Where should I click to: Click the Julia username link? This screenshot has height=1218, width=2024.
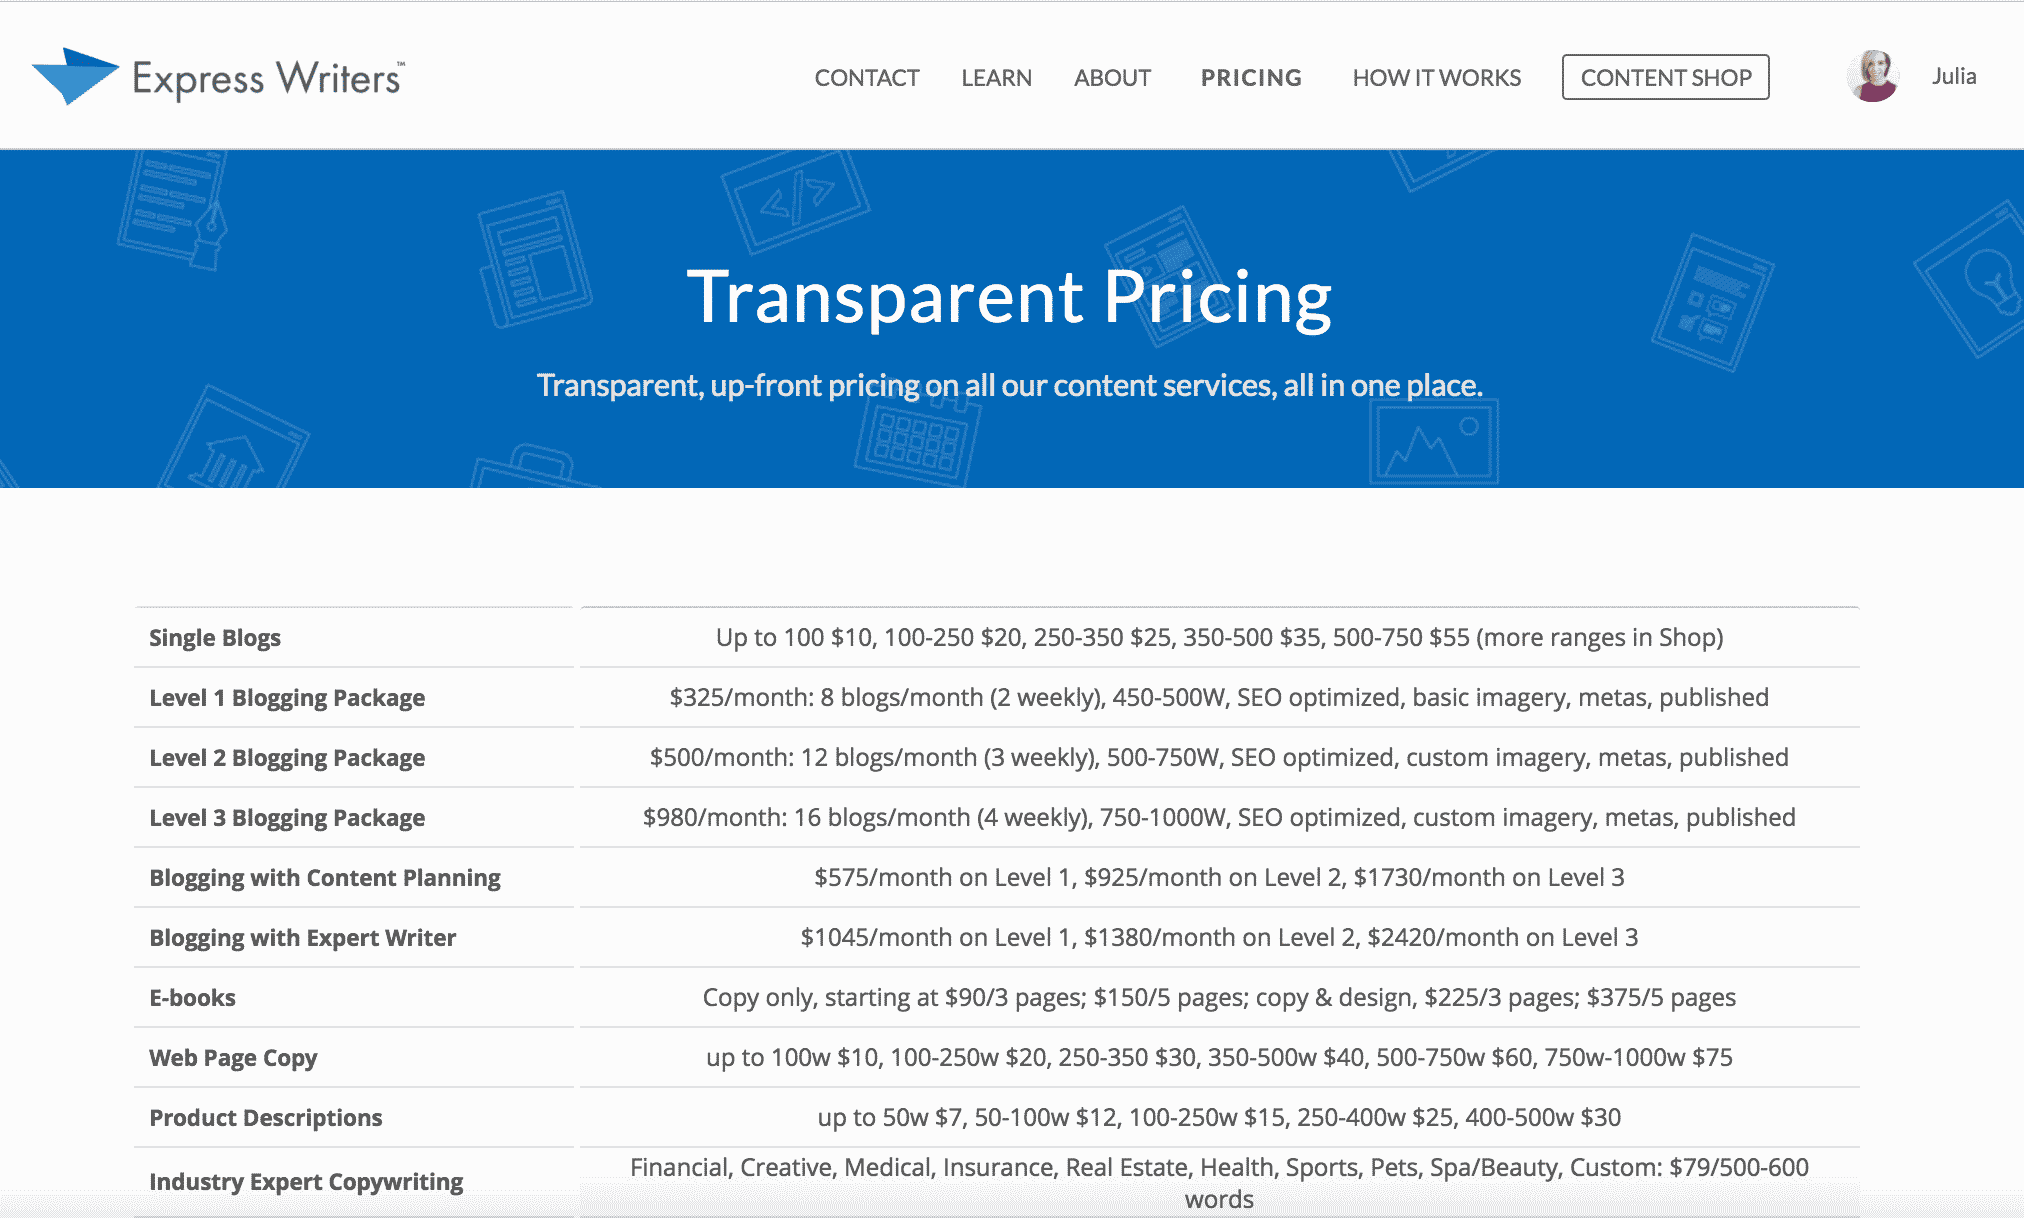[1954, 76]
